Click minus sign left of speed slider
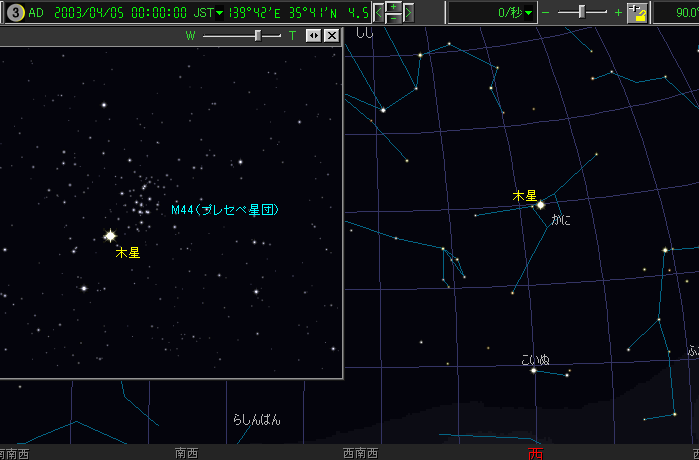This screenshot has height=460, width=699. click(545, 12)
